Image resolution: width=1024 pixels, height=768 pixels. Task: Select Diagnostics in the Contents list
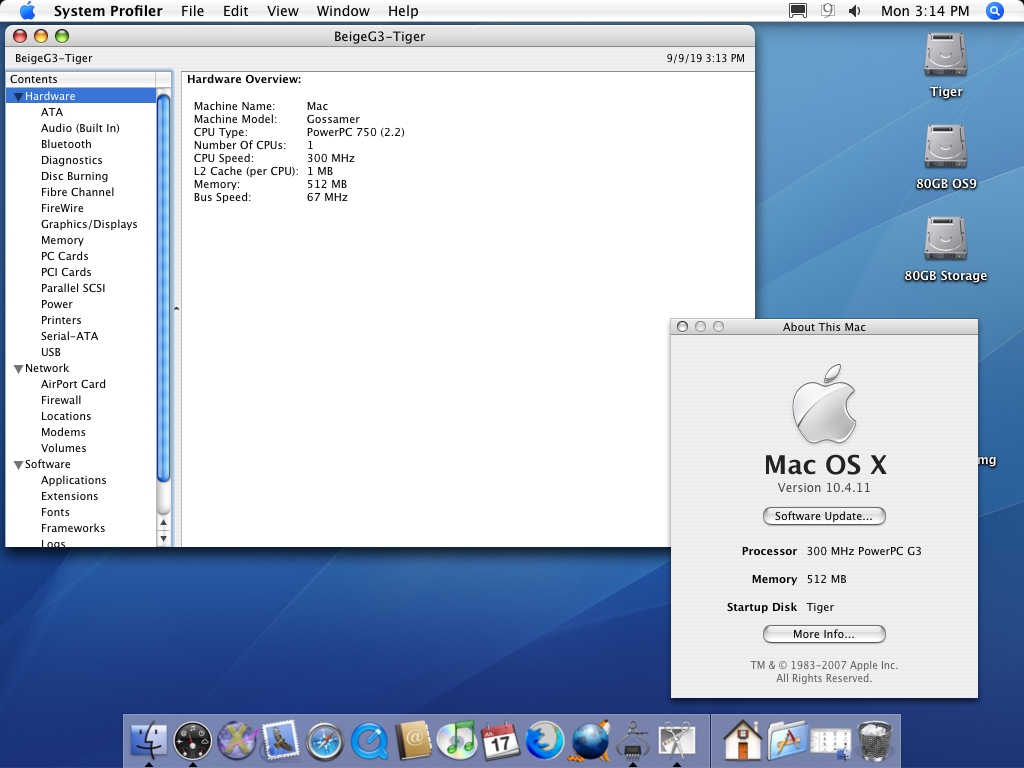click(72, 160)
